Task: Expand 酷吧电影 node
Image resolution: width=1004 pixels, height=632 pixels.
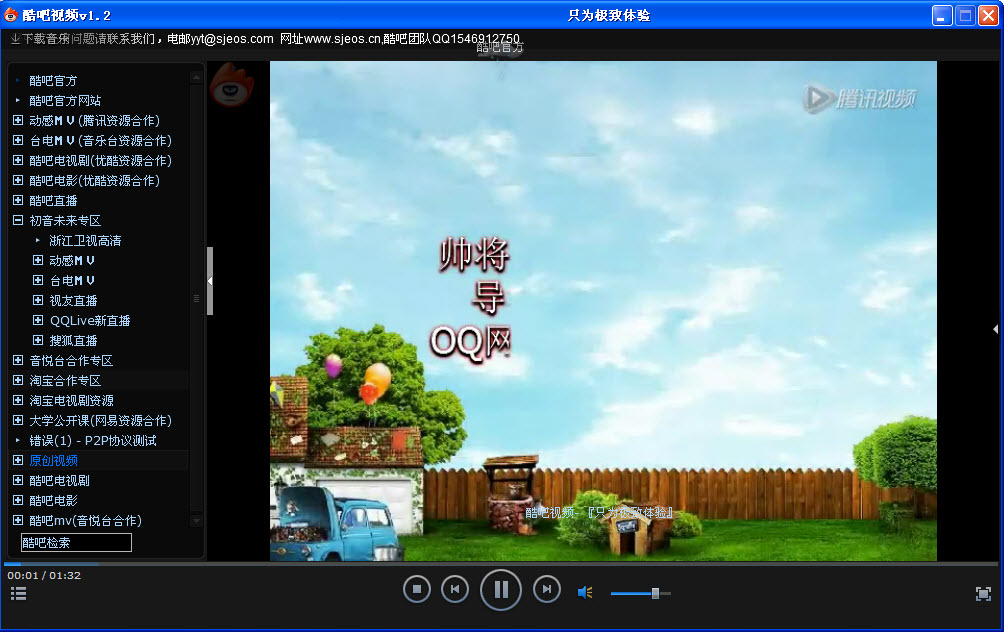Action: pos(18,500)
